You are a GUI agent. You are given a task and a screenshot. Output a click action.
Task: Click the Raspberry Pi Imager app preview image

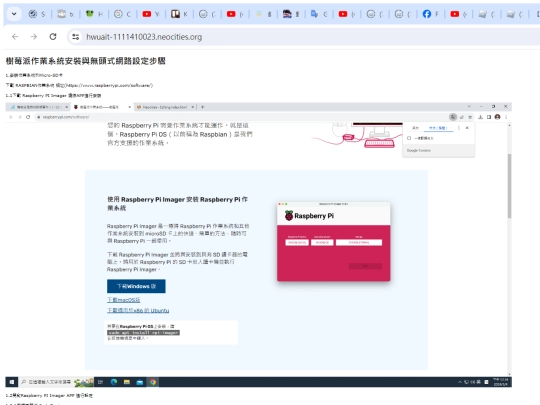[x=334, y=241]
